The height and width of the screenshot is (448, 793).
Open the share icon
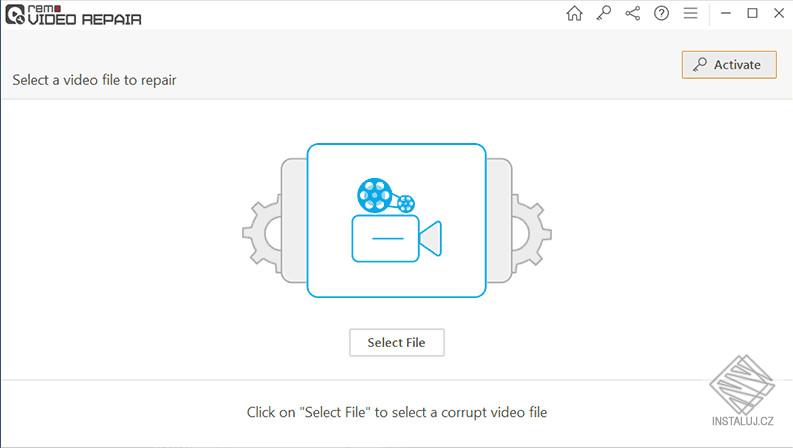click(632, 14)
